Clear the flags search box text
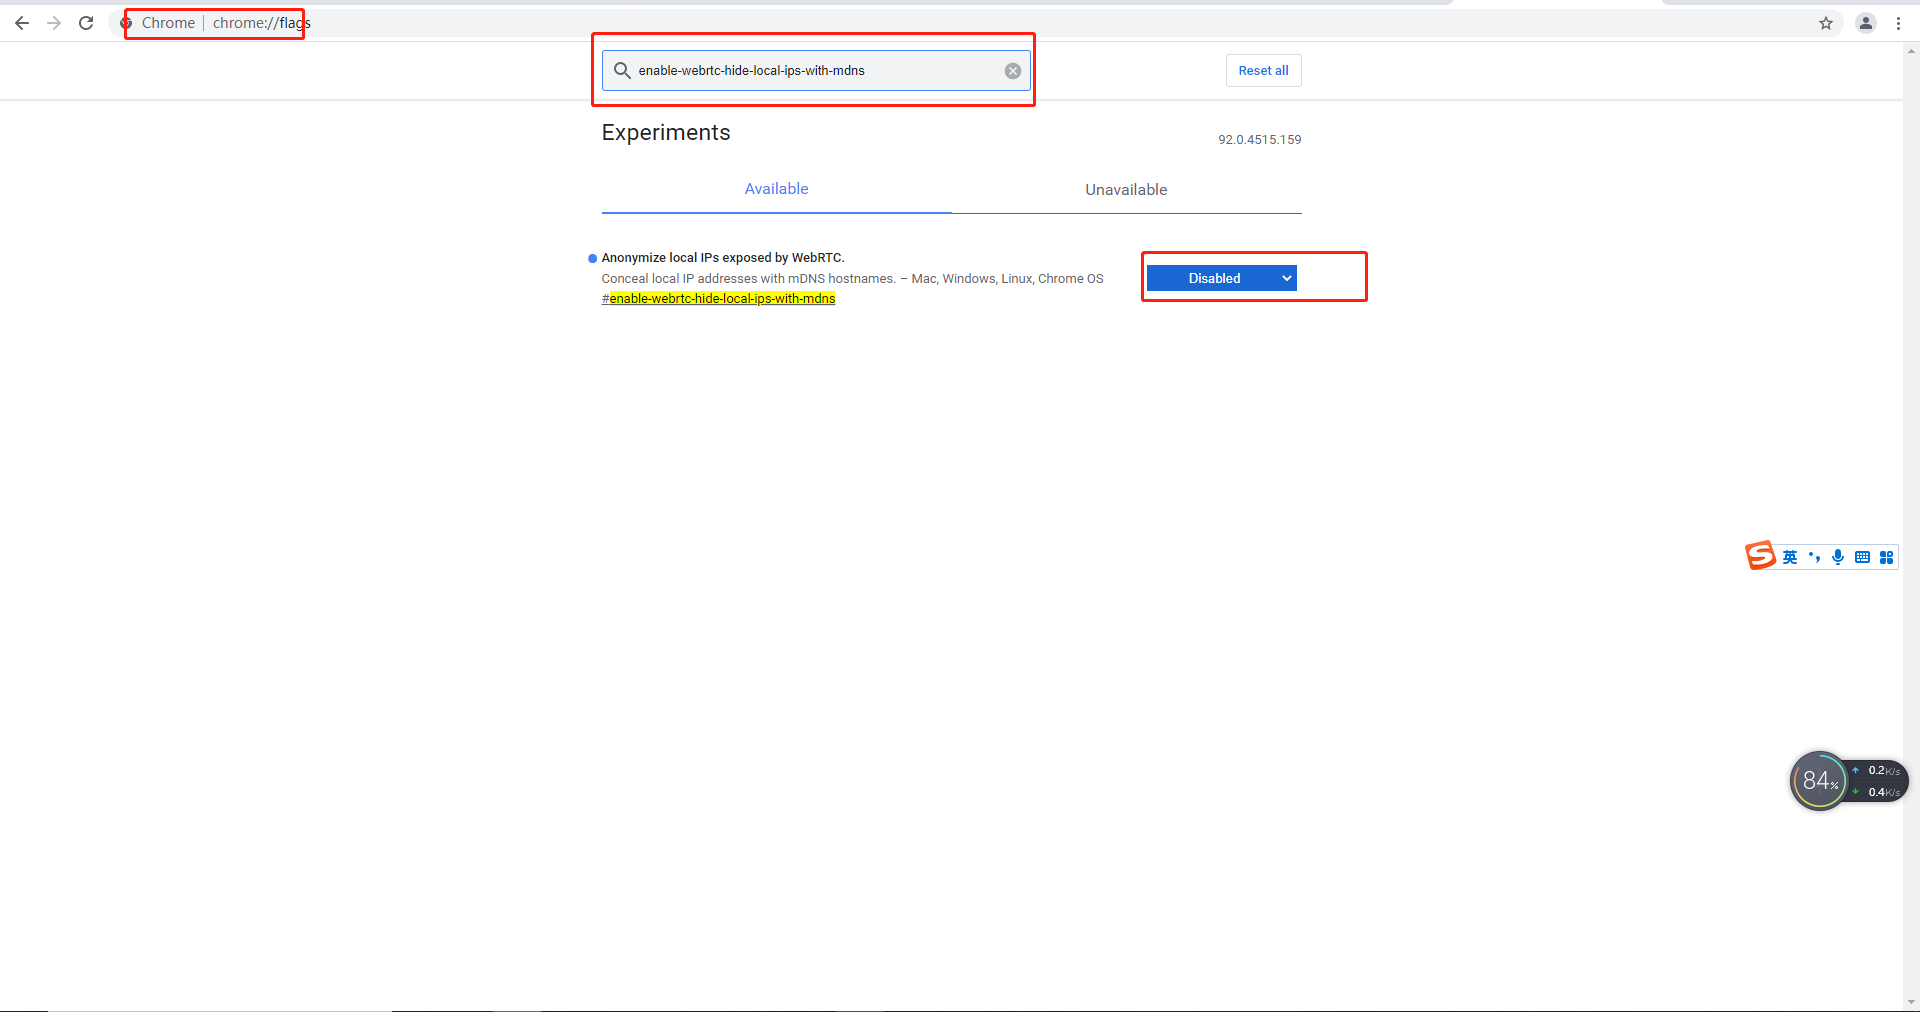Image resolution: width=1920 pixels, height=1012 pixels. (1013, 71)
